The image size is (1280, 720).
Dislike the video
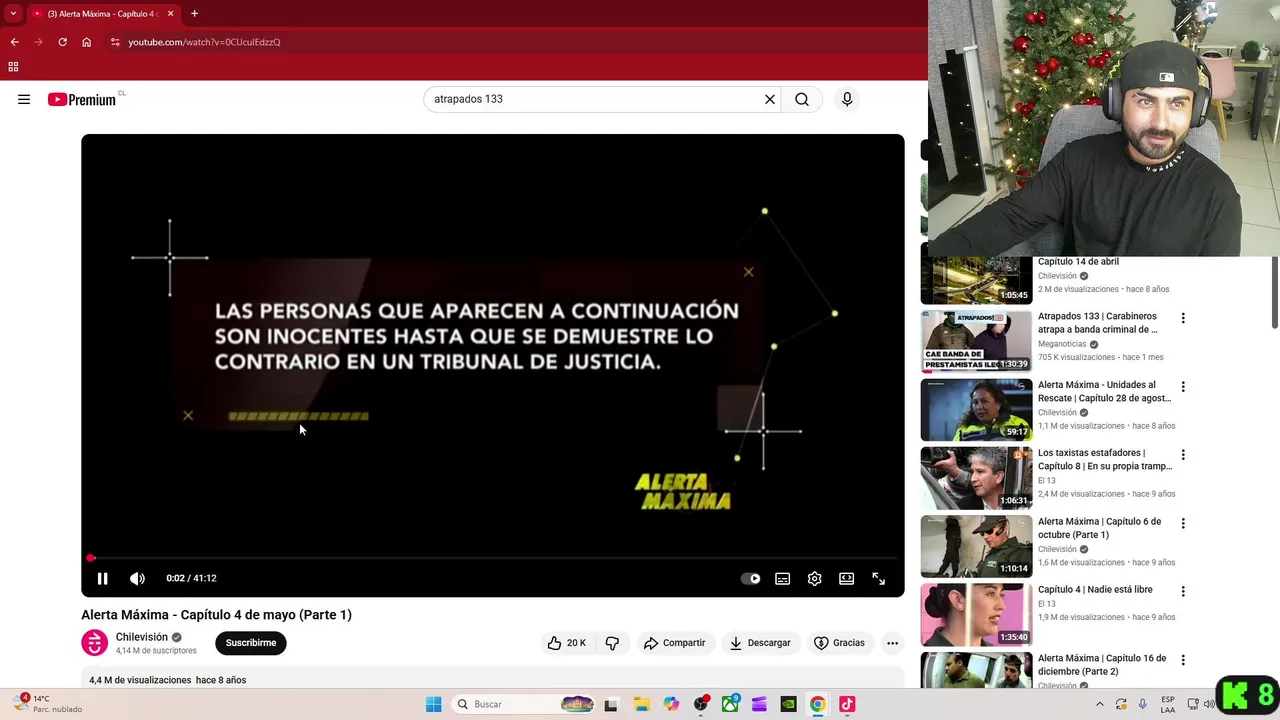(x=613, y=643)
